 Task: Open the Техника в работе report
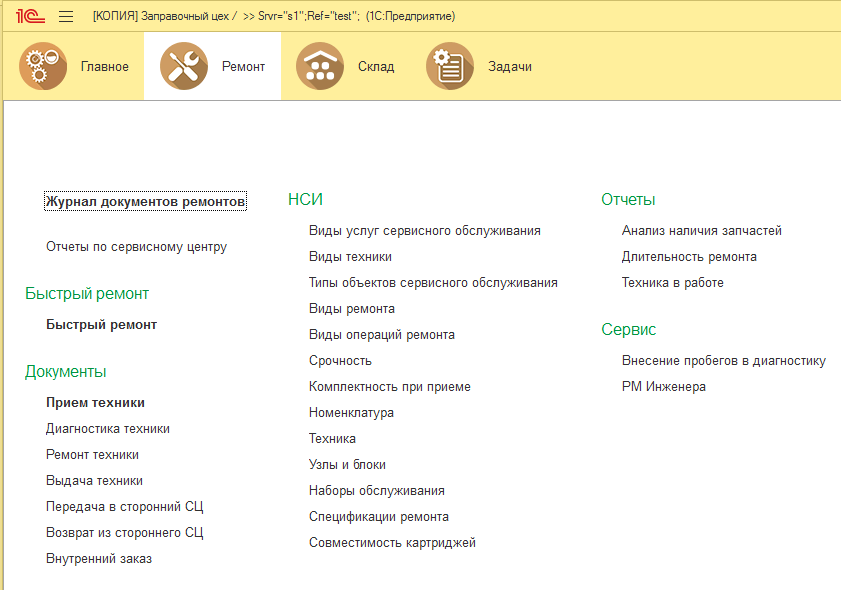(672, 283)
